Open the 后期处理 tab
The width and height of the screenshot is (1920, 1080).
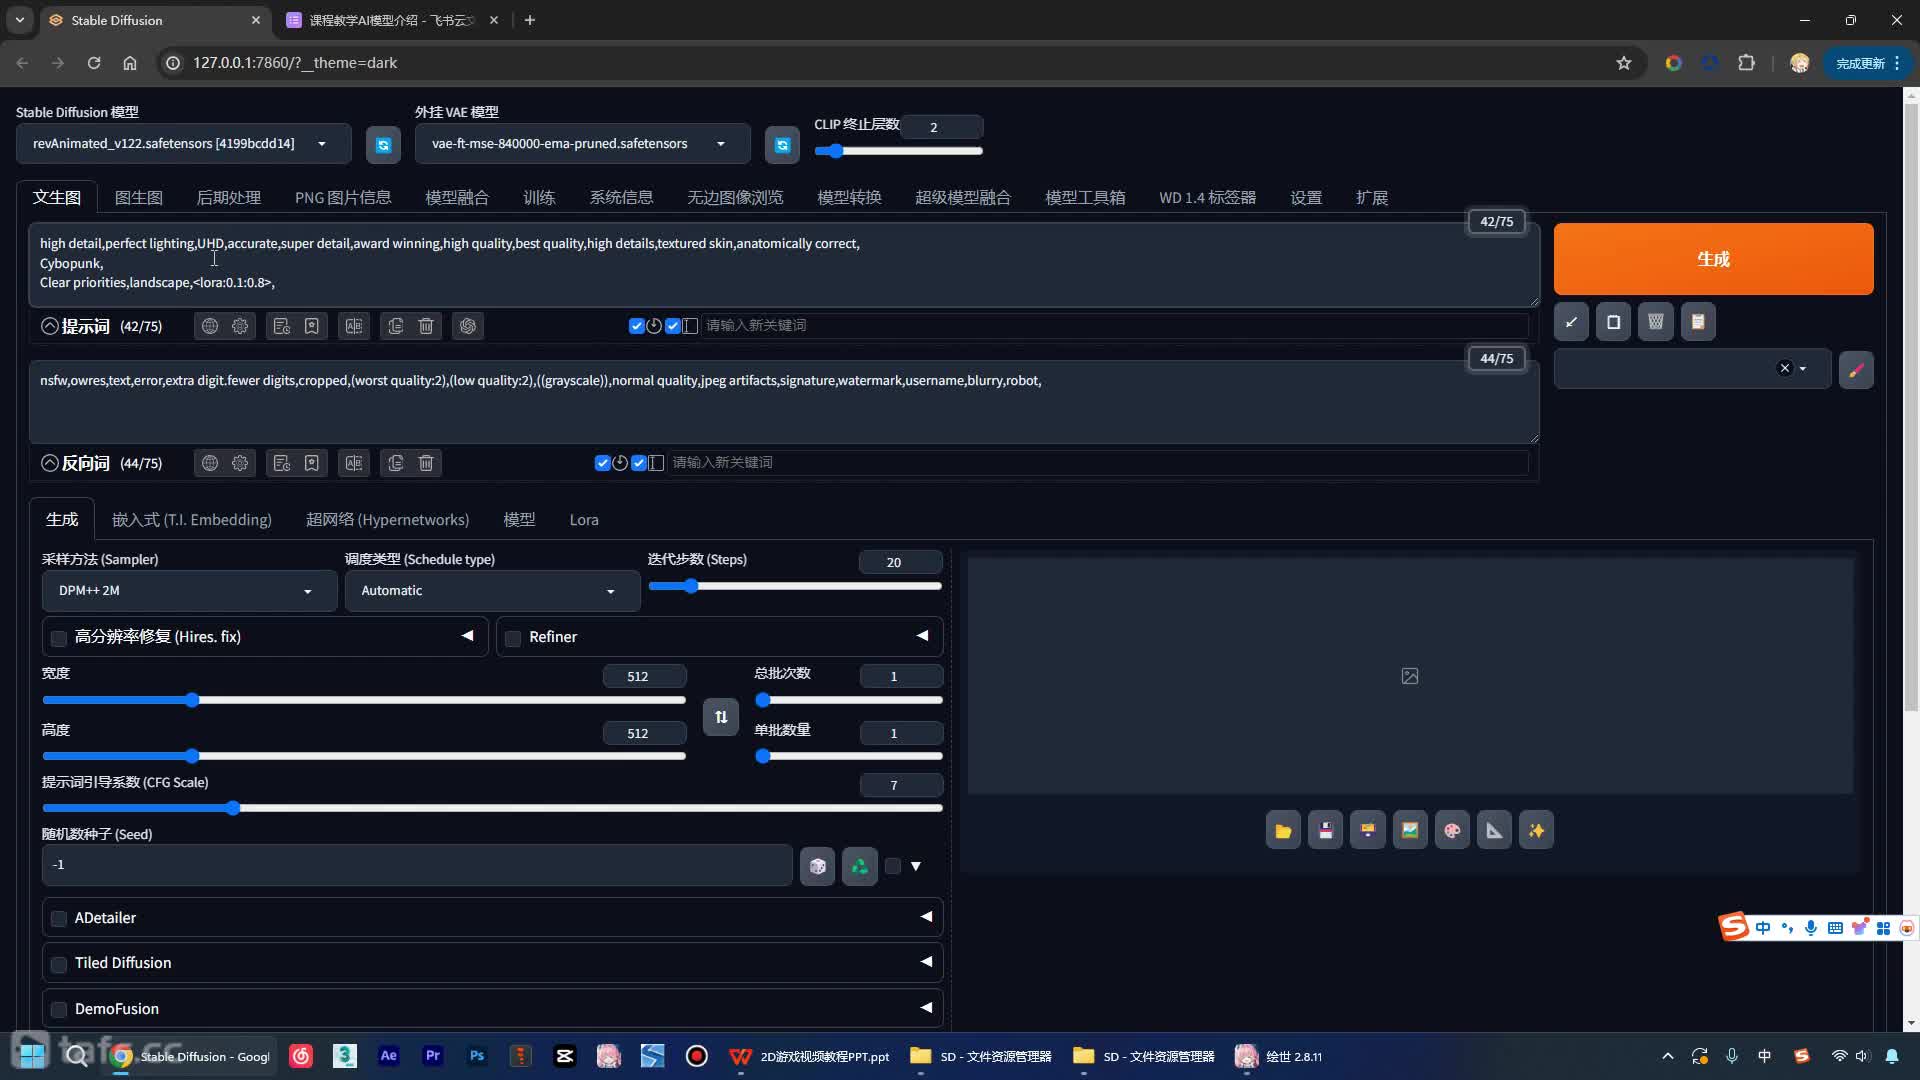[x=228, y=198]
